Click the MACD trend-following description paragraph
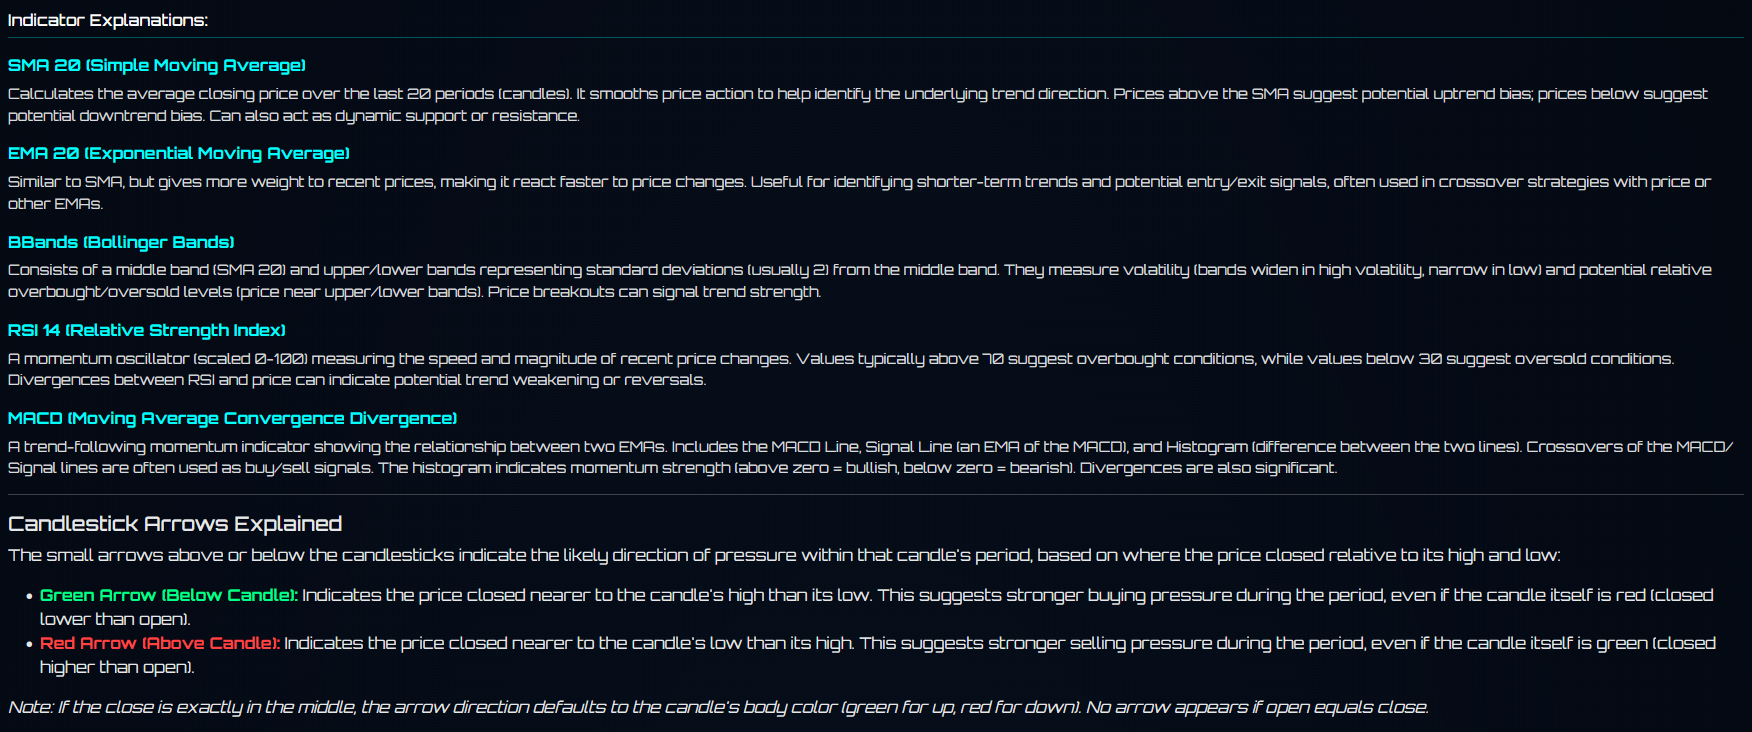 point(870,457)
